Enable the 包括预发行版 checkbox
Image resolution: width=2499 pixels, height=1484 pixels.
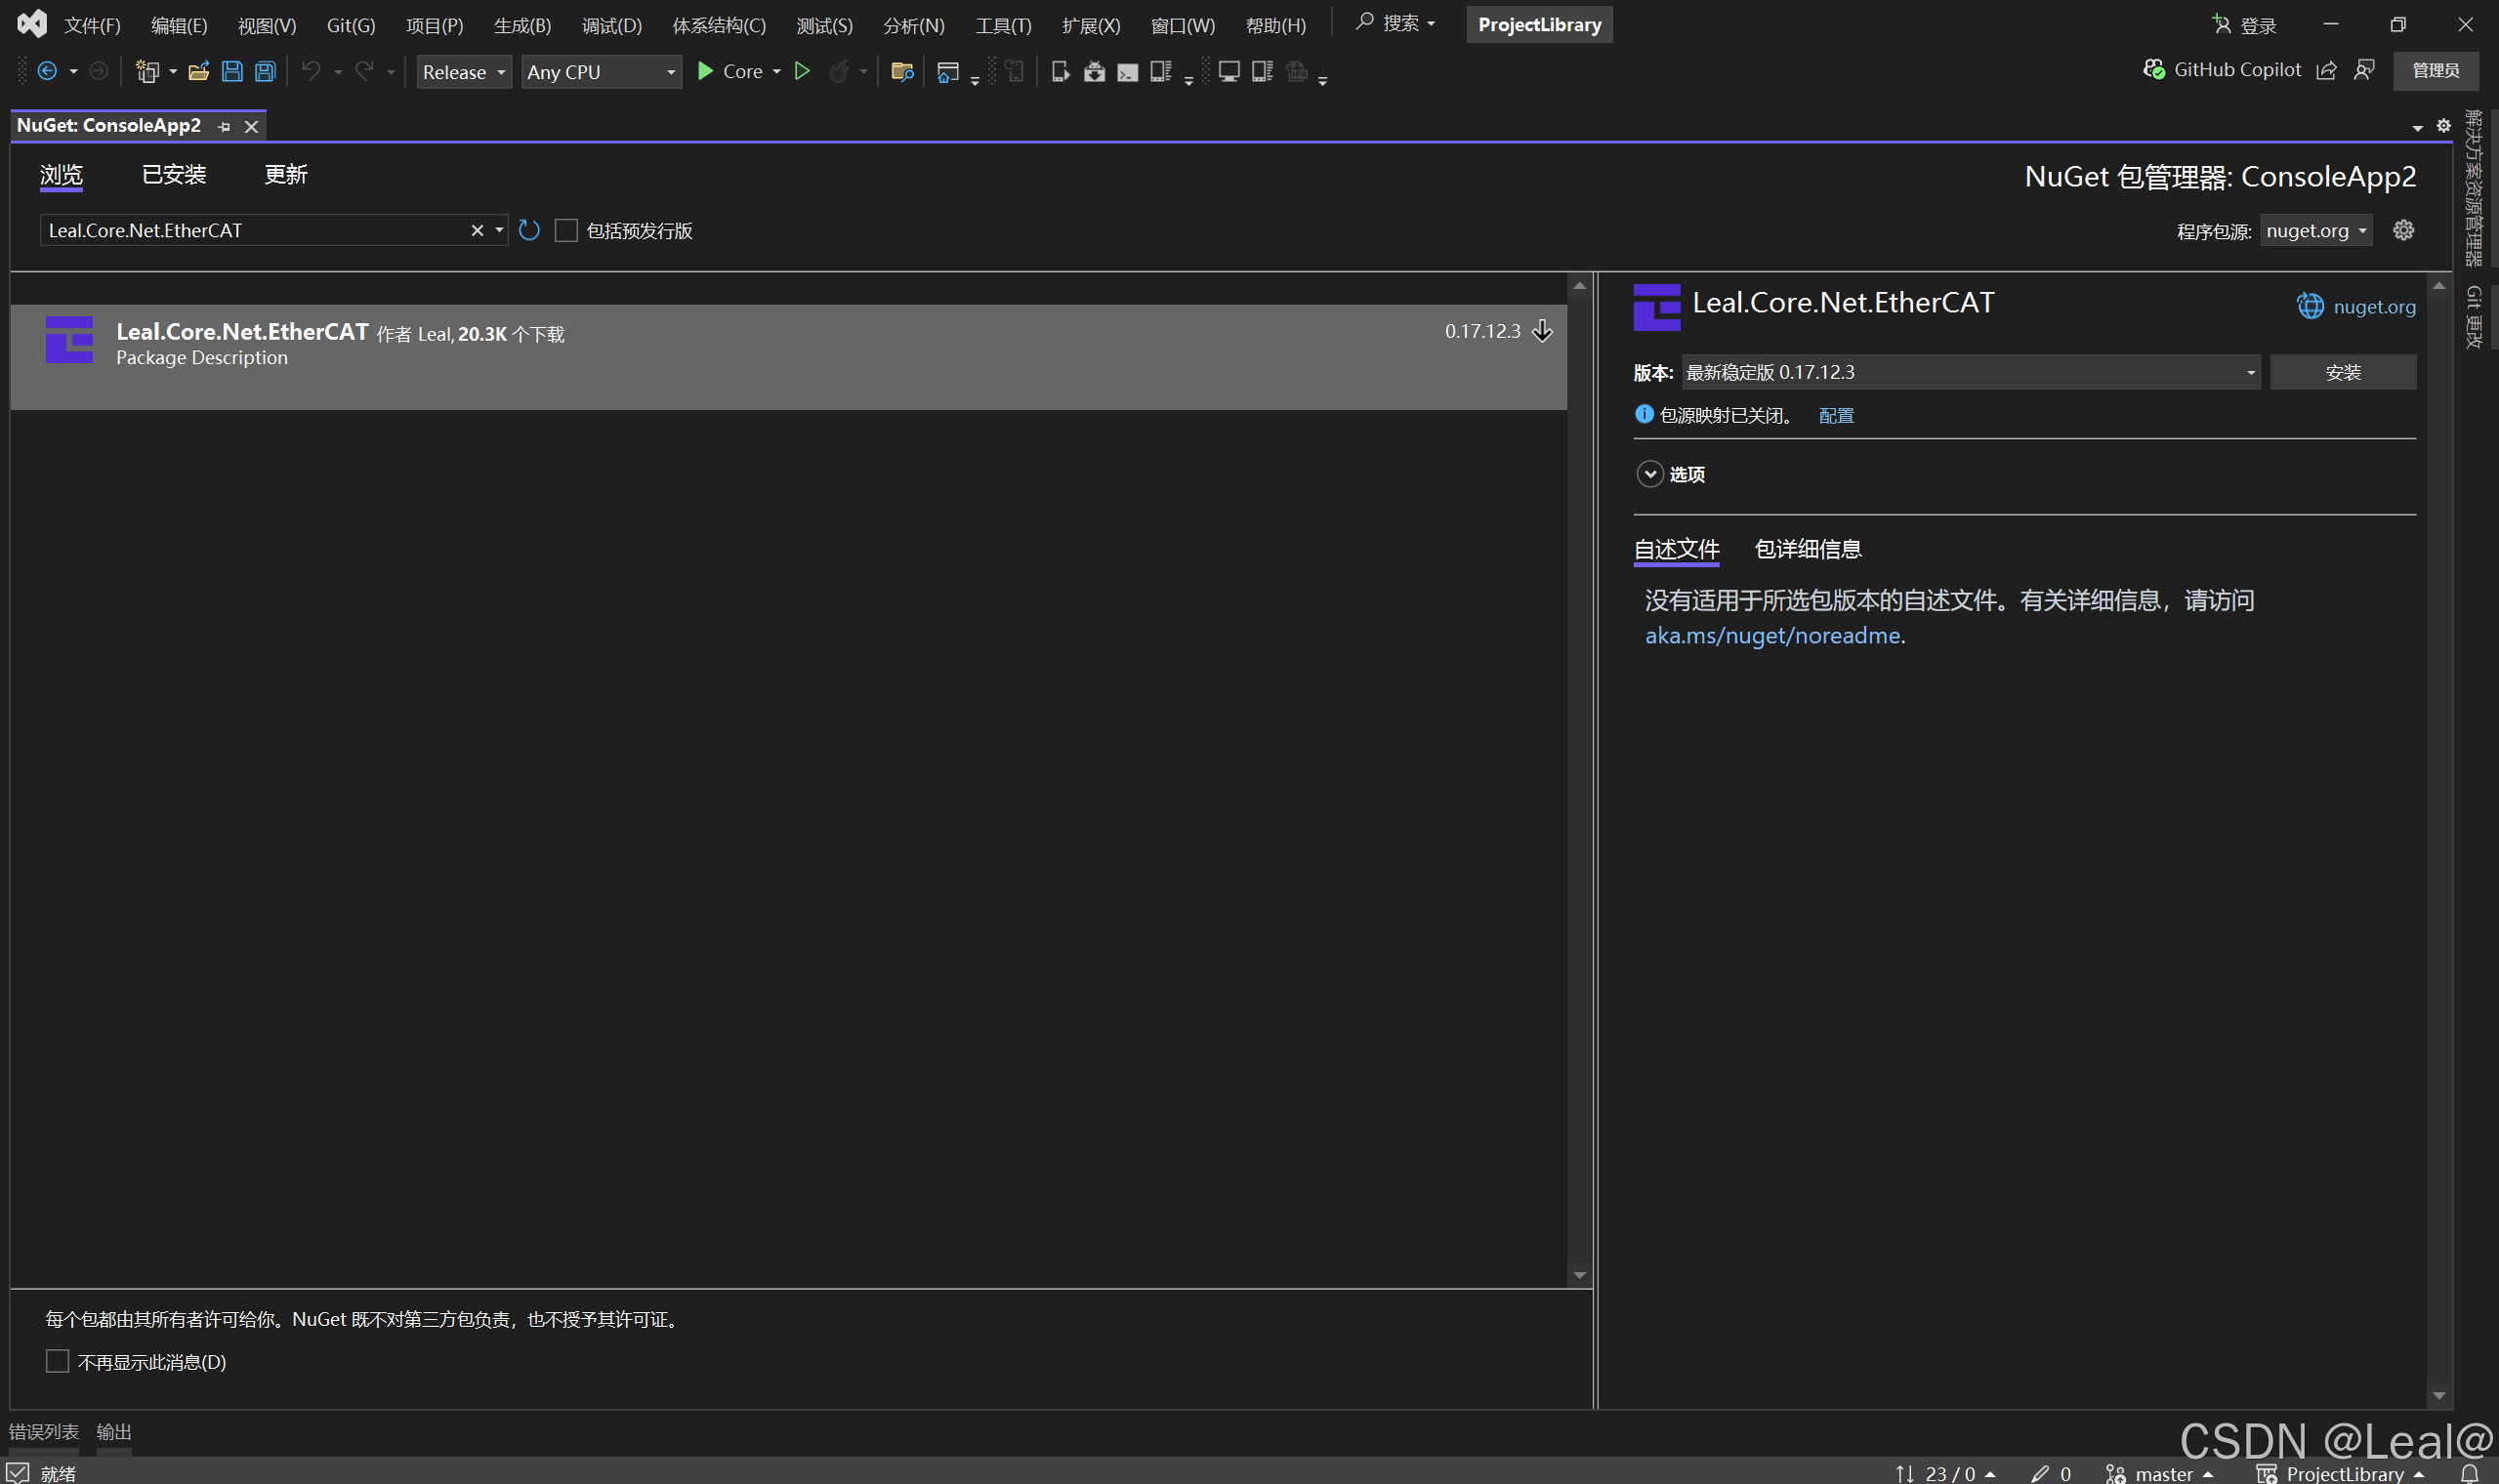566,231
